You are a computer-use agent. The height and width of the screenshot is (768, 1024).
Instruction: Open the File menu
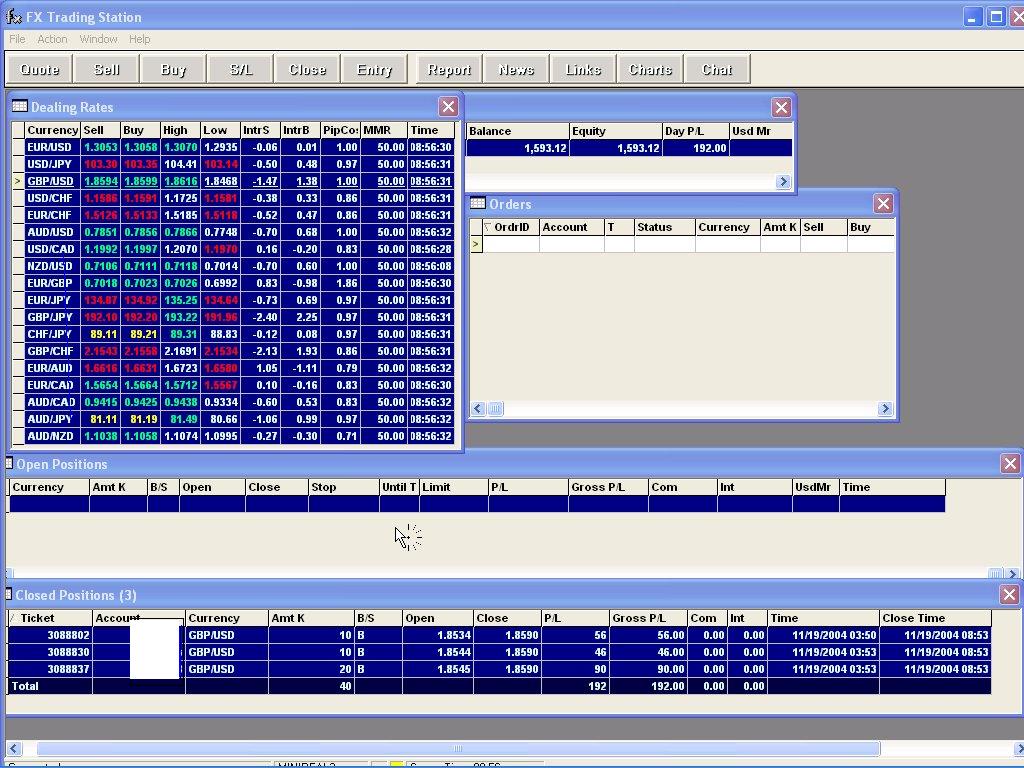(x=17, y=39)
